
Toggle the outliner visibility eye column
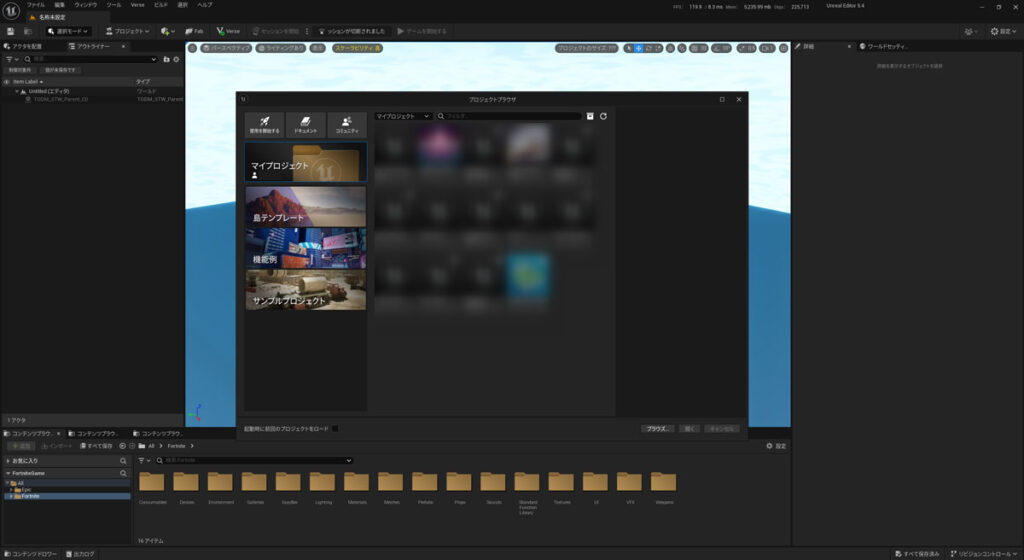tap(7, 82)
